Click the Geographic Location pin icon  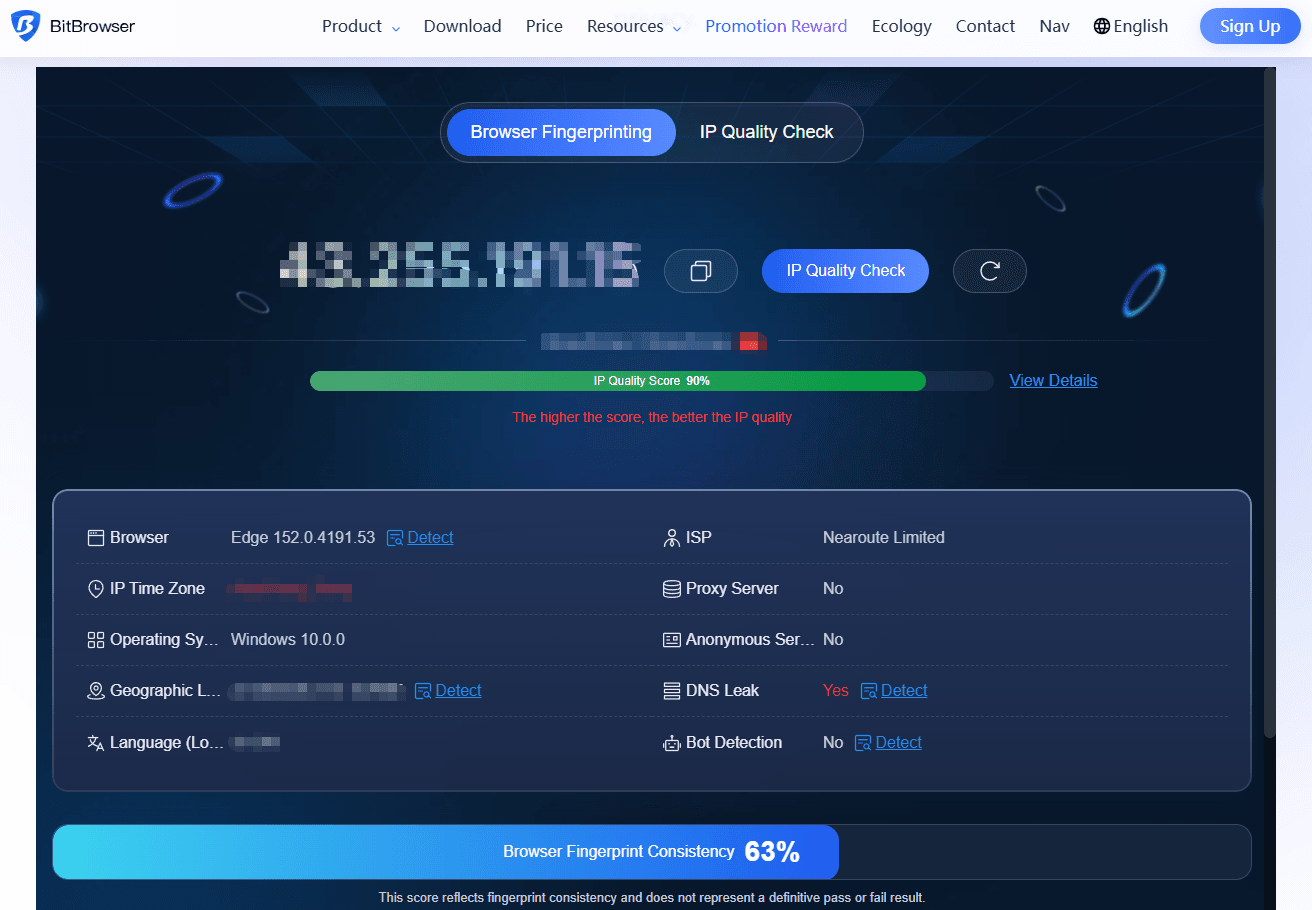(96, 691)
